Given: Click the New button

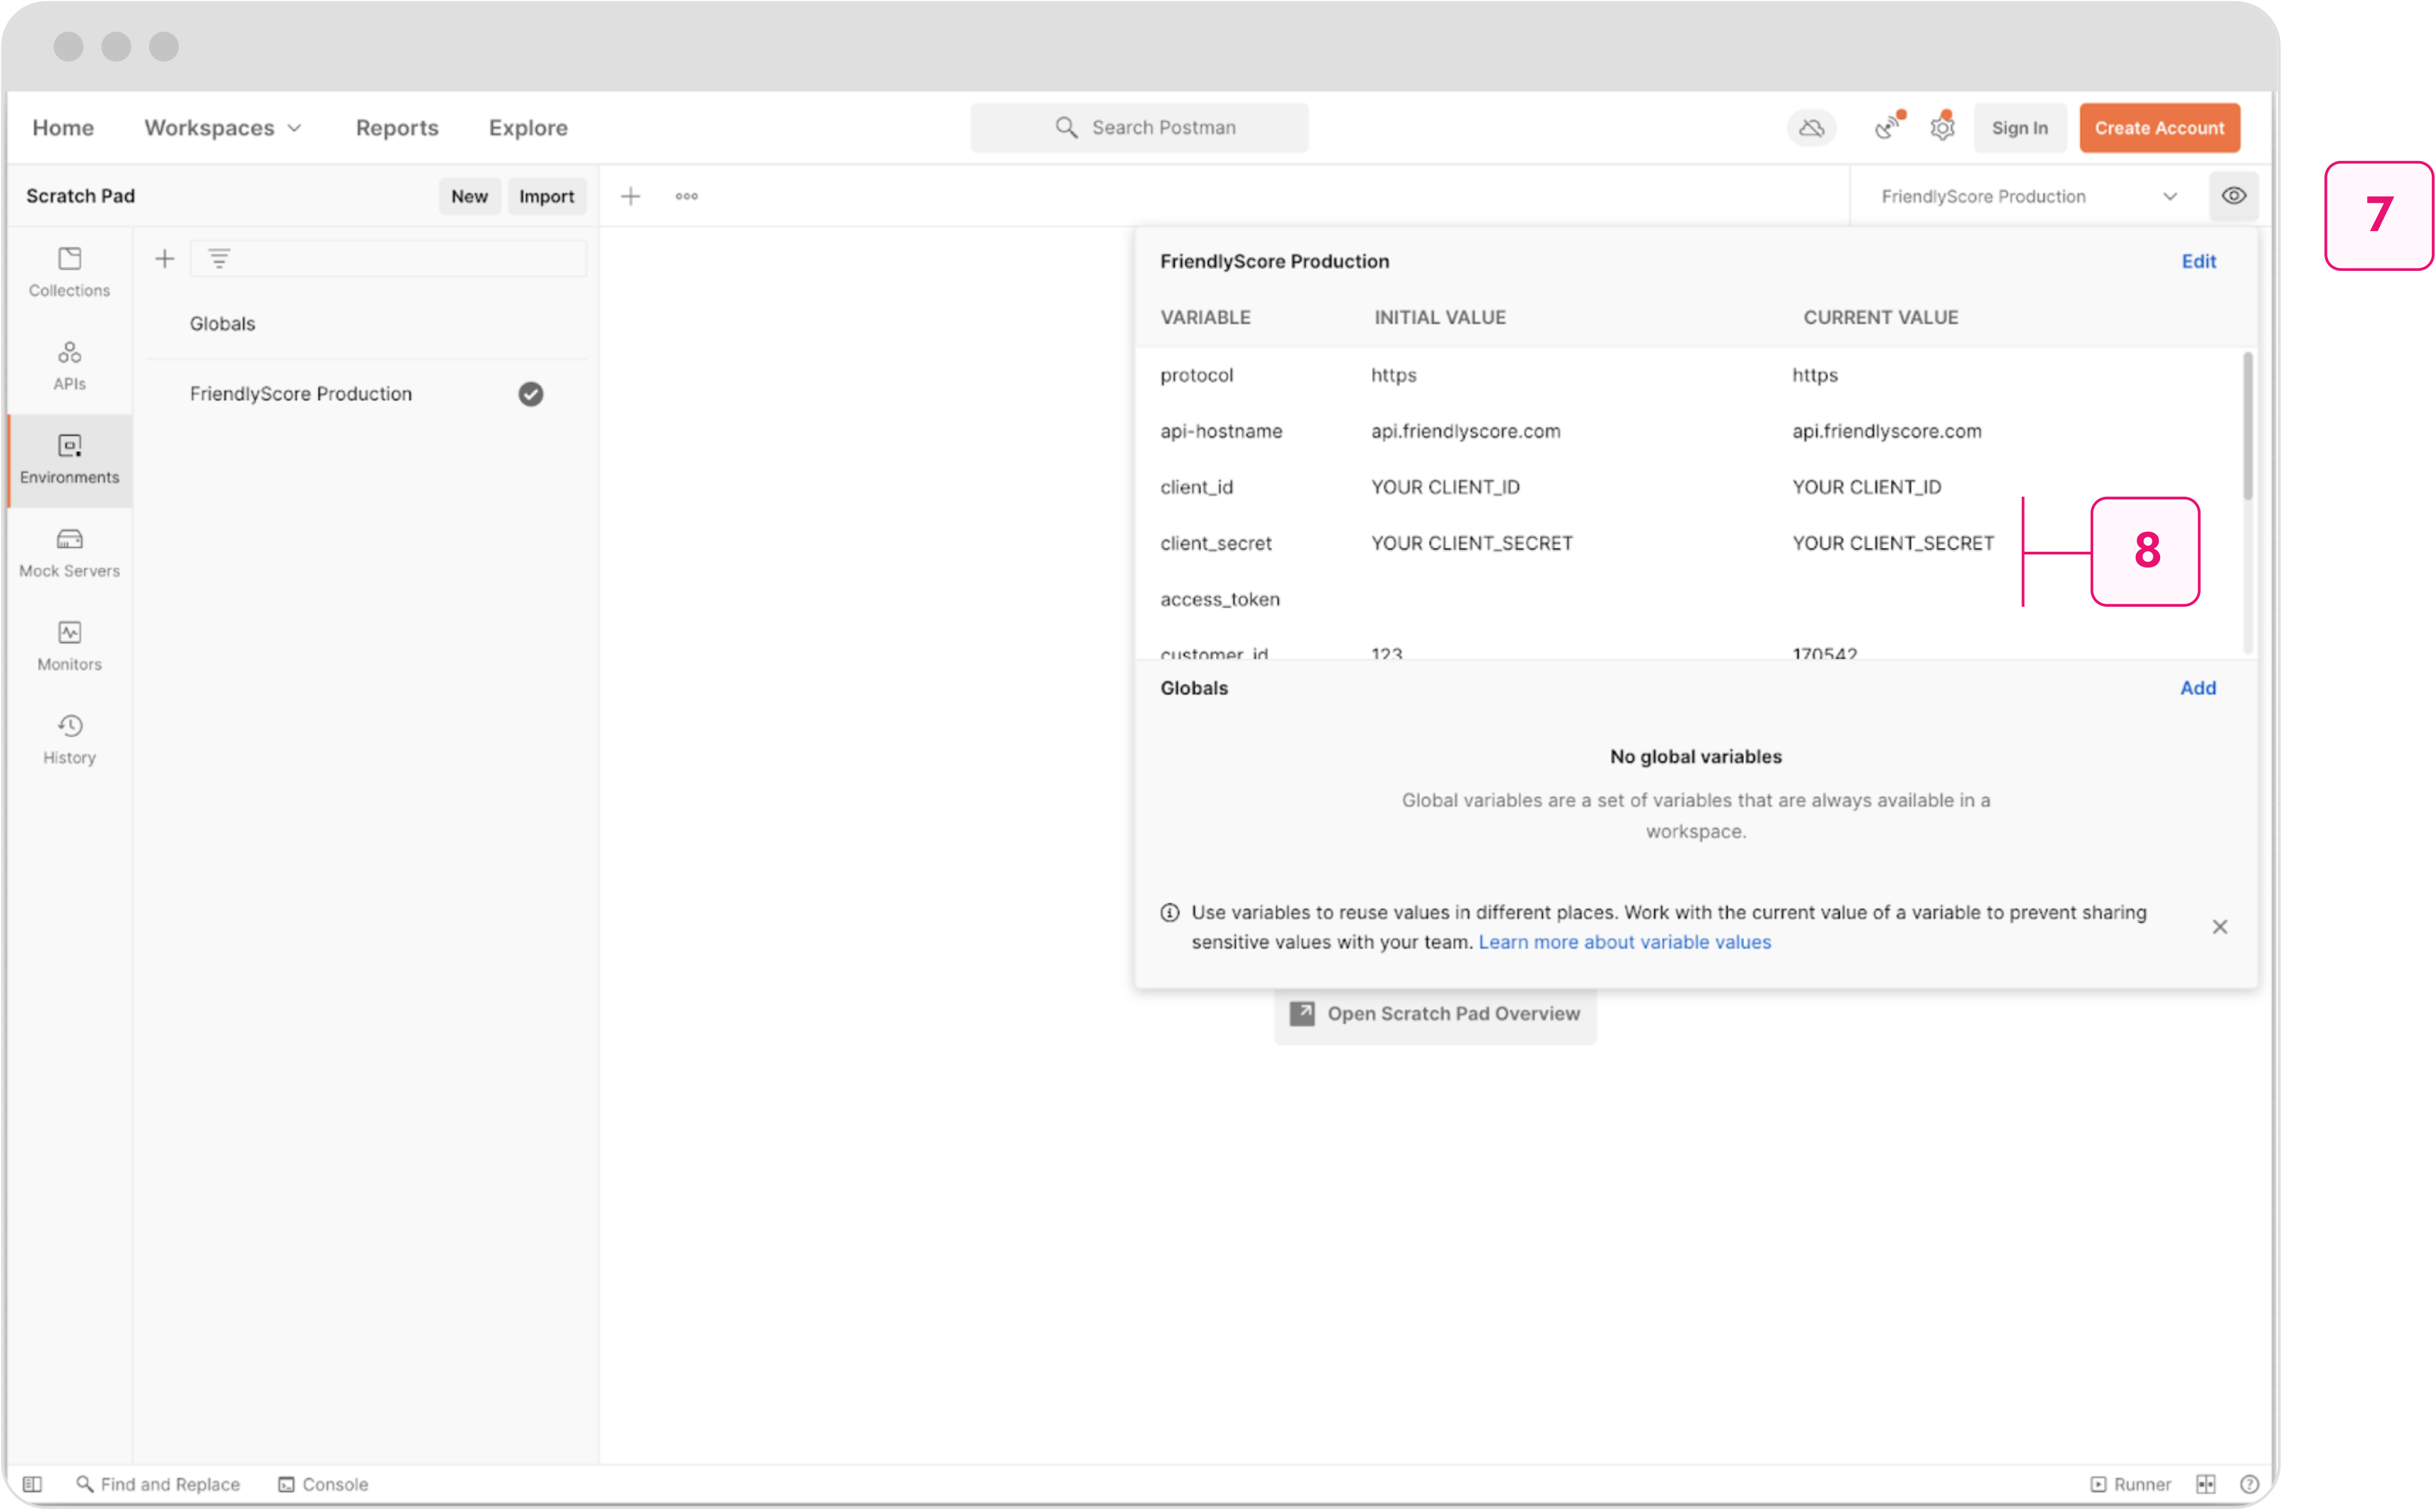Looking at the screenshot, I should (469, 196).
